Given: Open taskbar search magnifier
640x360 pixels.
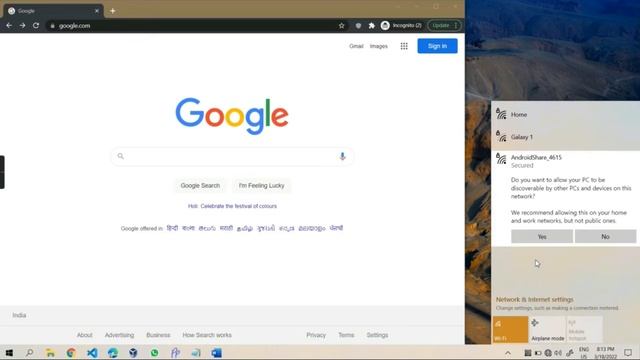Looking at the screenshot, I should [x=29, y=353].
